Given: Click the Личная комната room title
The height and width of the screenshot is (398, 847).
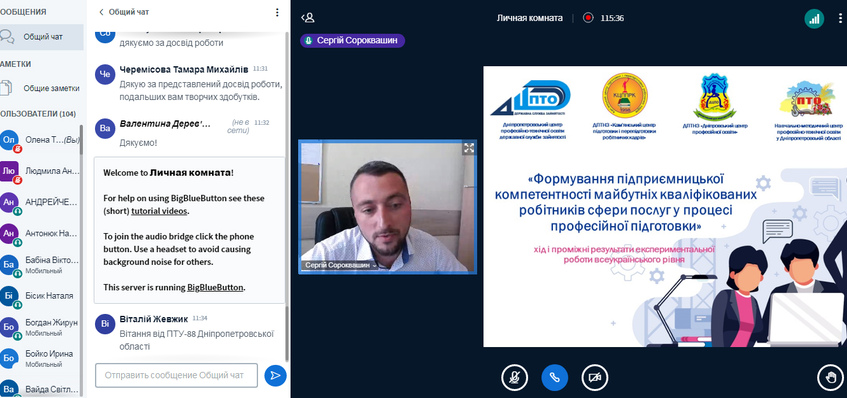Looking at the screenshot, I should pos(529,18).
